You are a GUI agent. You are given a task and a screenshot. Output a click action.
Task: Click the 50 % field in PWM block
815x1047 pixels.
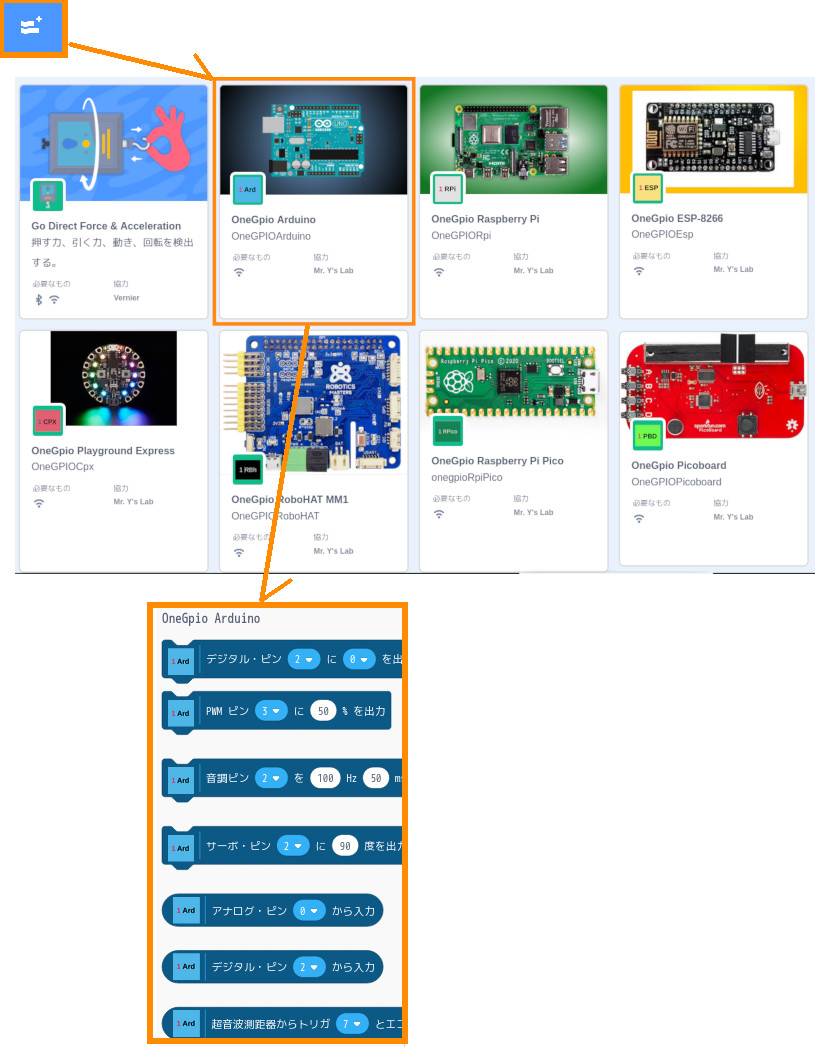(323, 711)
